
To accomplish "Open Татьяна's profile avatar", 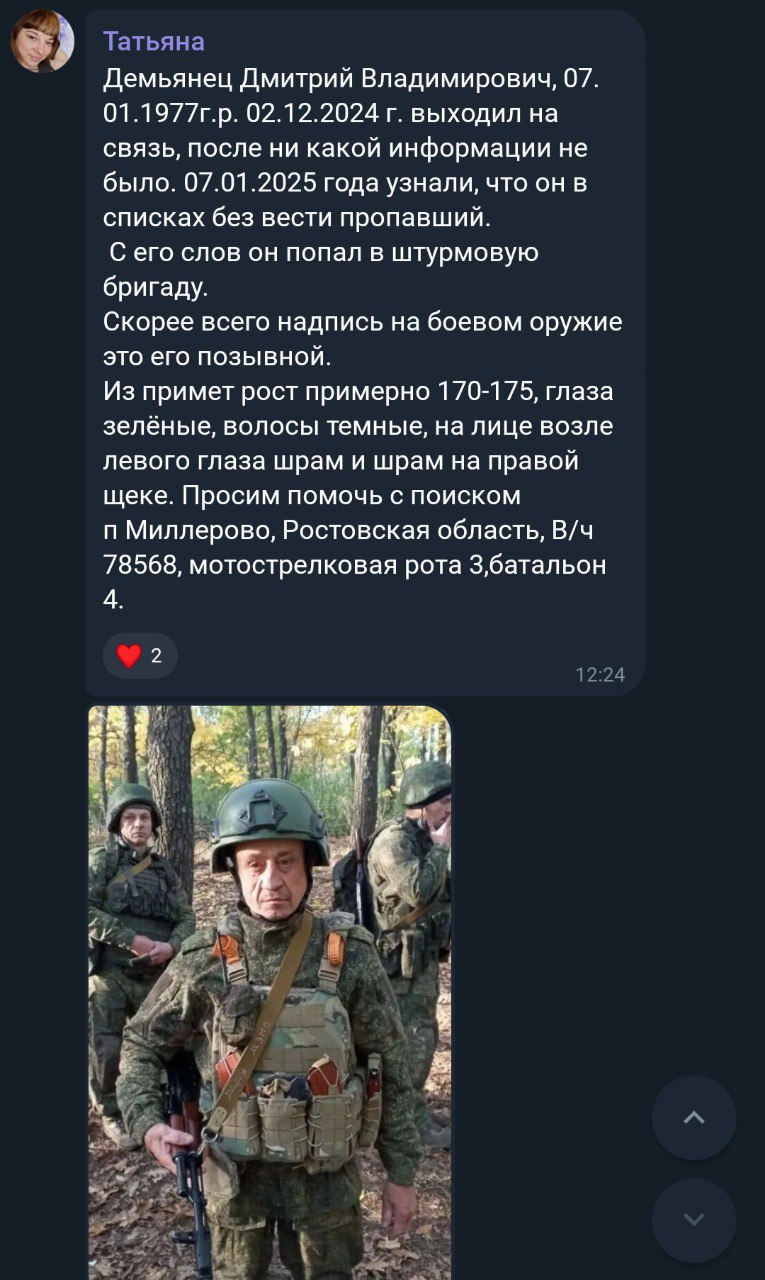I will (42, 42).
